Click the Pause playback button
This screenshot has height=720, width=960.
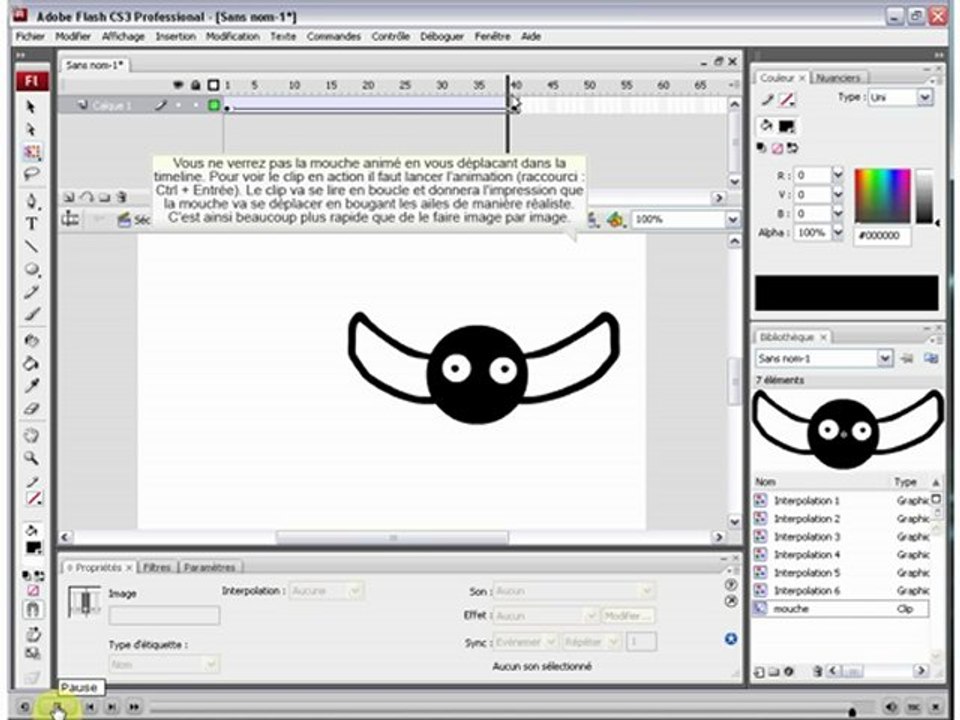pyautogui.click(x=57, y=707)
